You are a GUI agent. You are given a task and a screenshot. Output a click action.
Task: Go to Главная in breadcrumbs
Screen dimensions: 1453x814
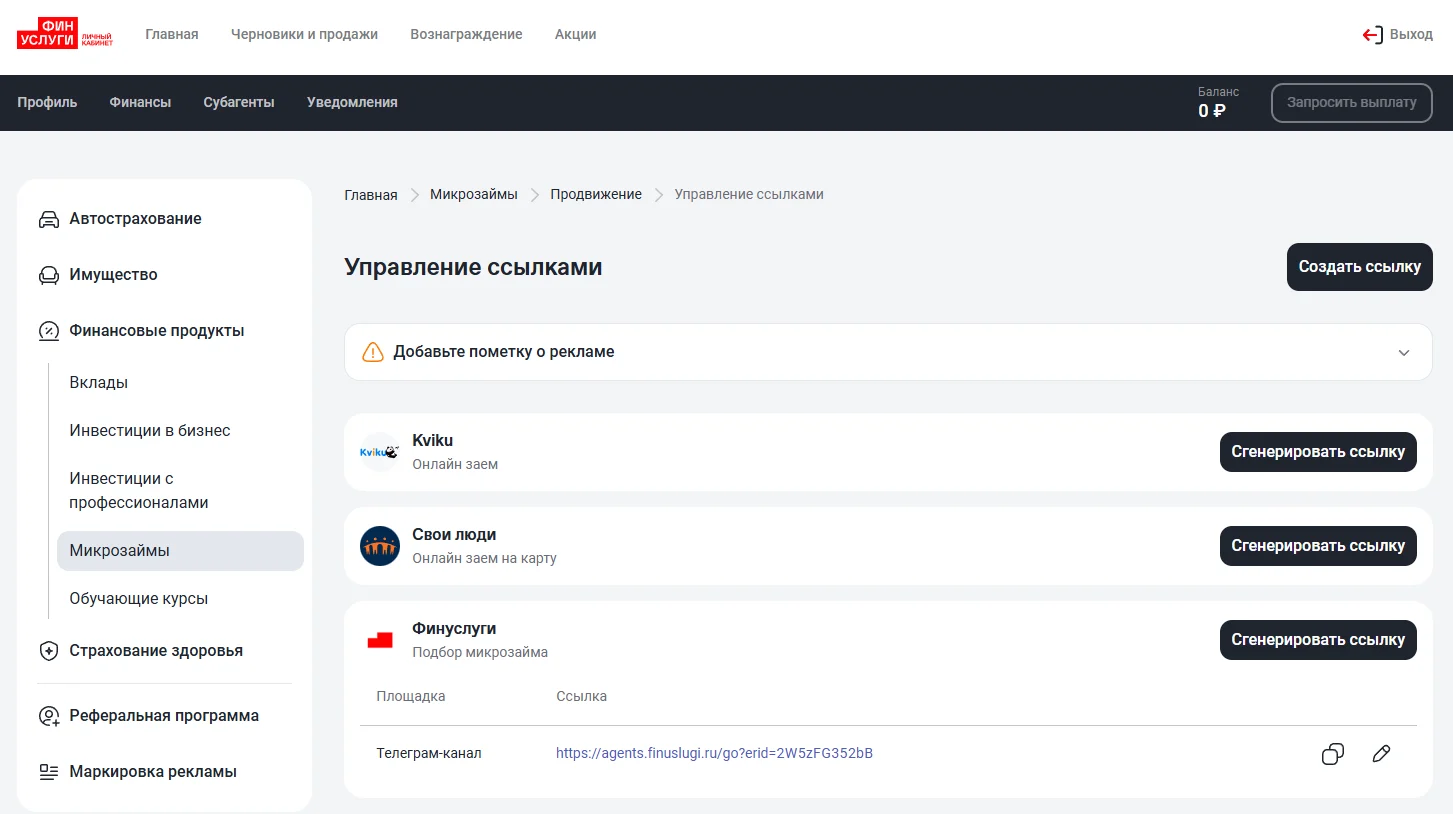371,195
